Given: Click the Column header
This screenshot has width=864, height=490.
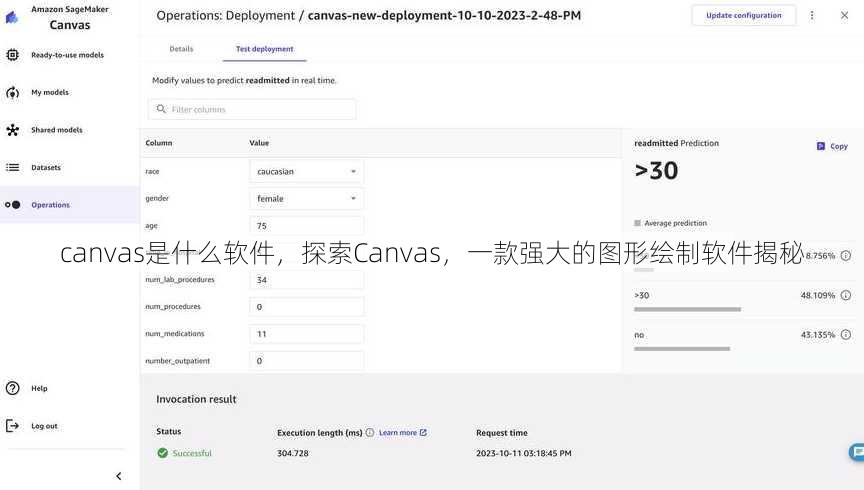Looking at the screenshot, I should (159, 143).
